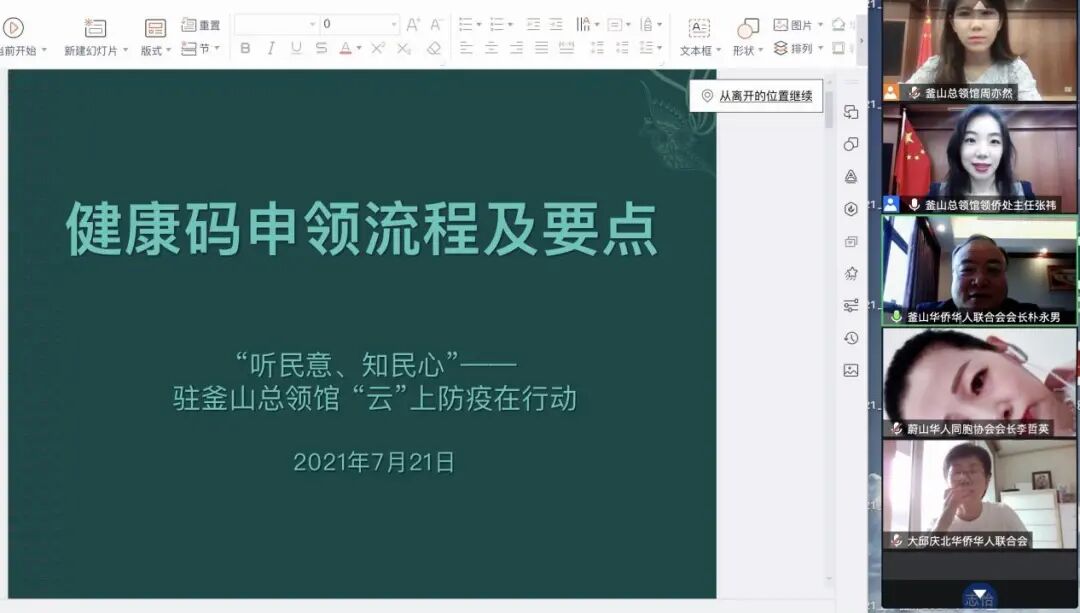The image size is (1080, 613).
Task: Open the 版式 layout menu
Action: pos(156,38)
